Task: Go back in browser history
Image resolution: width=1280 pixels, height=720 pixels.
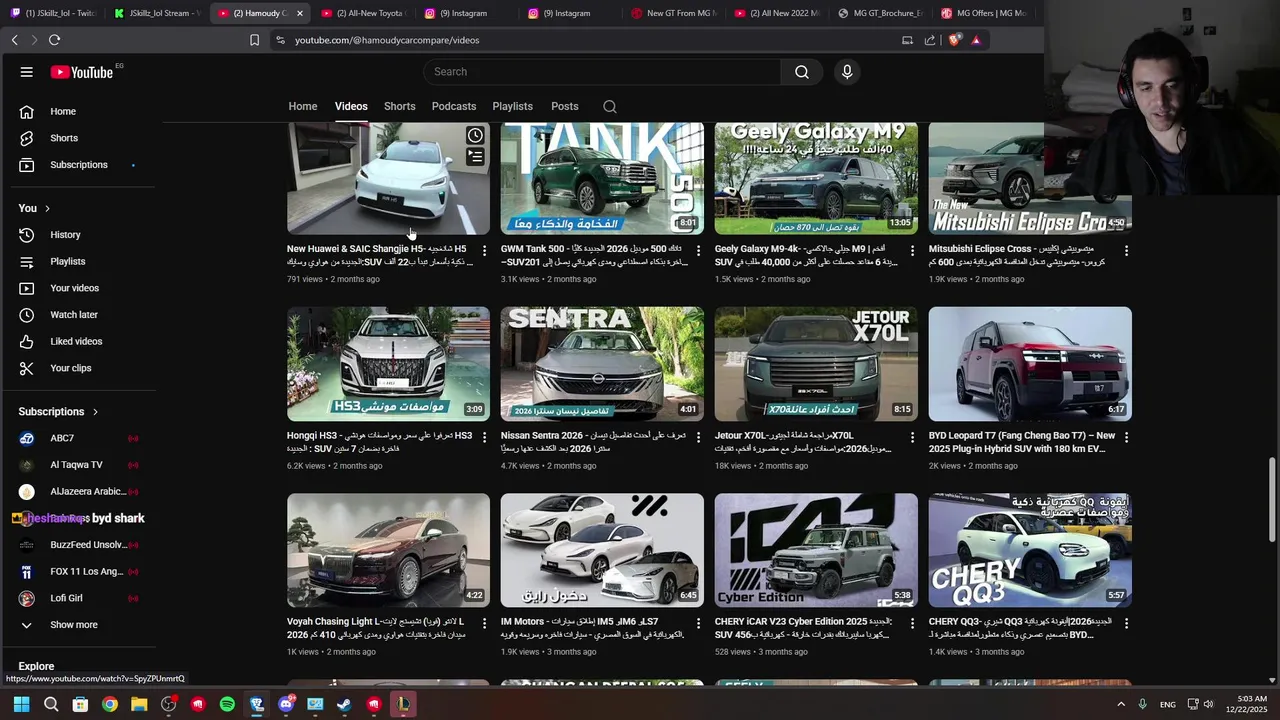Action: click(x=14, y=40)
